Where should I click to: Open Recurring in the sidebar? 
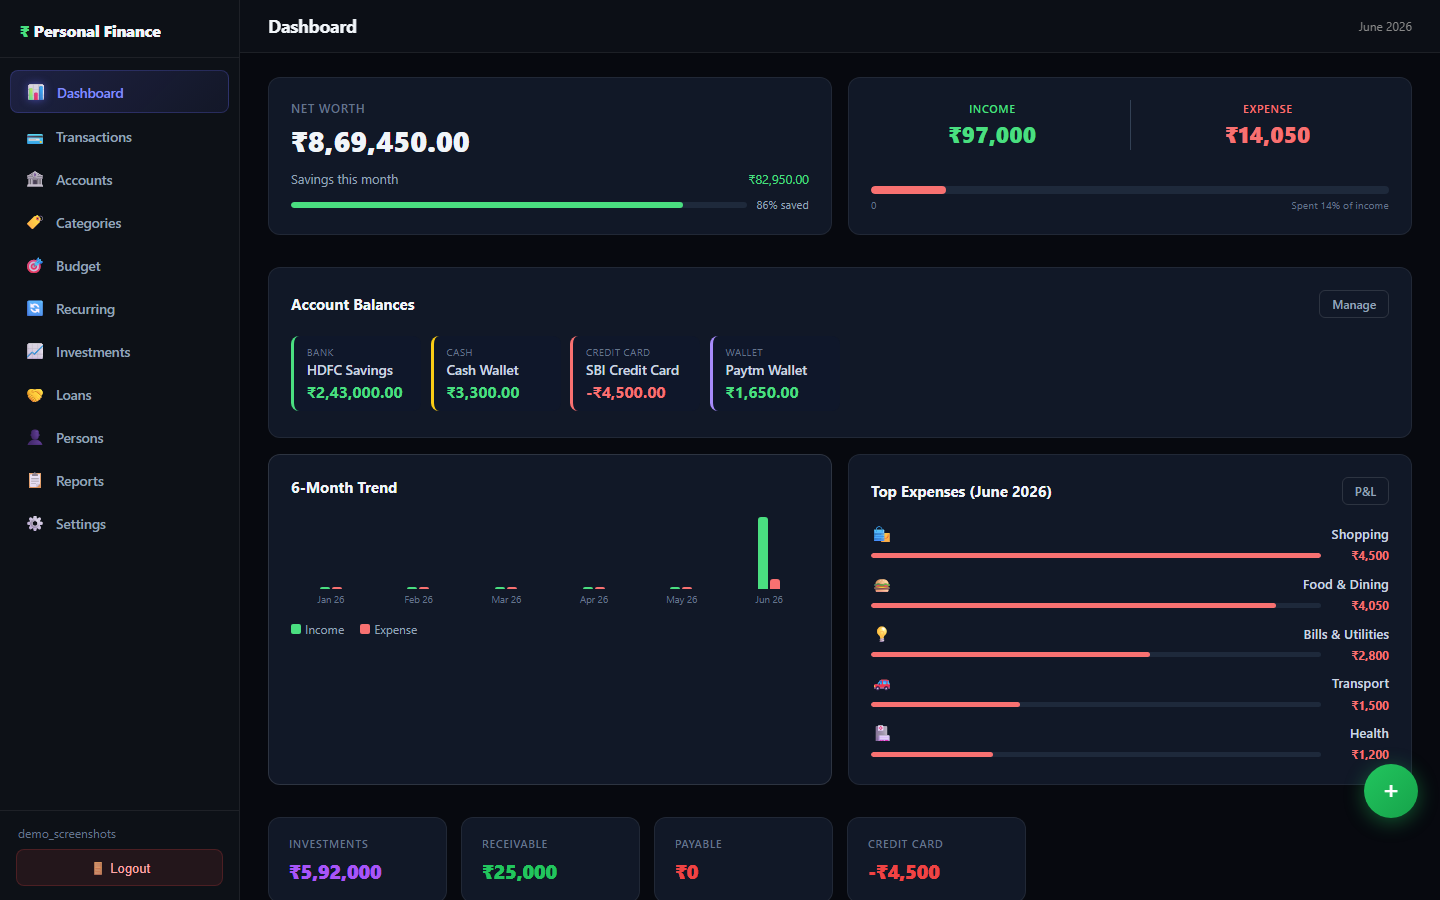click(x=119, y=309)
